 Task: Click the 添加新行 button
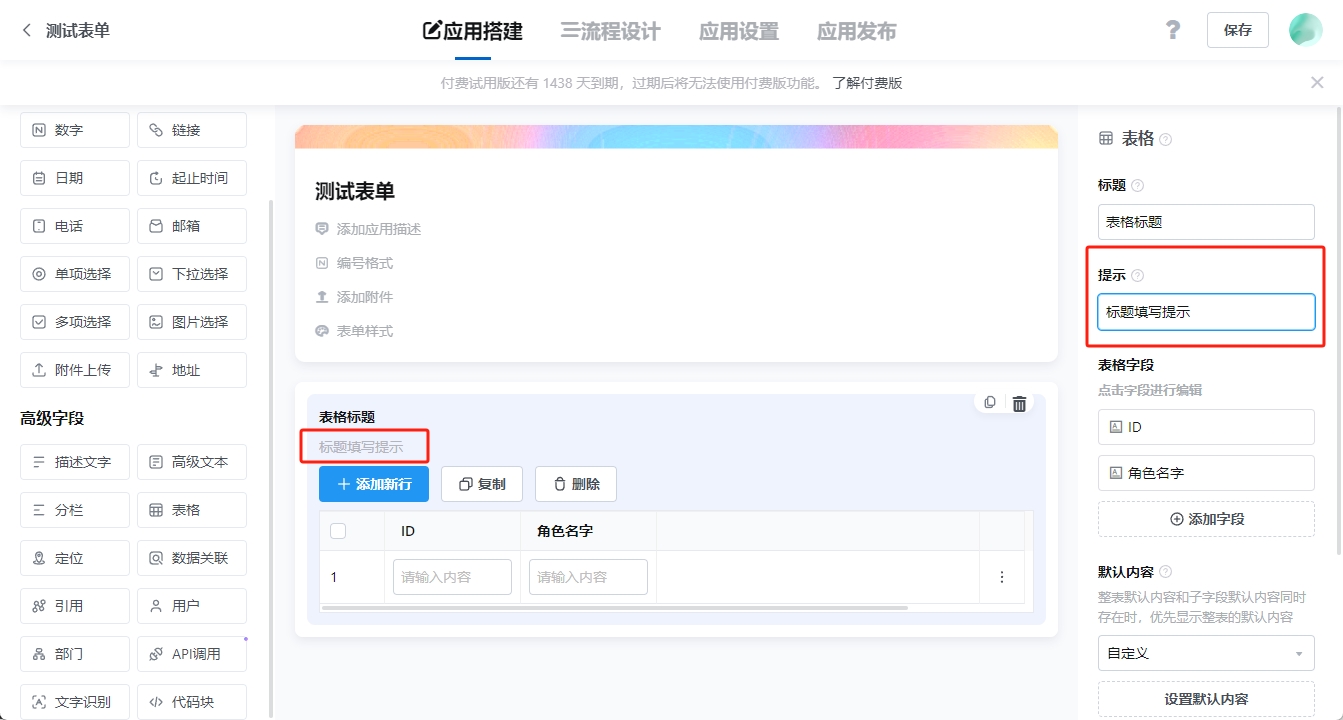[x=373, y=484]
